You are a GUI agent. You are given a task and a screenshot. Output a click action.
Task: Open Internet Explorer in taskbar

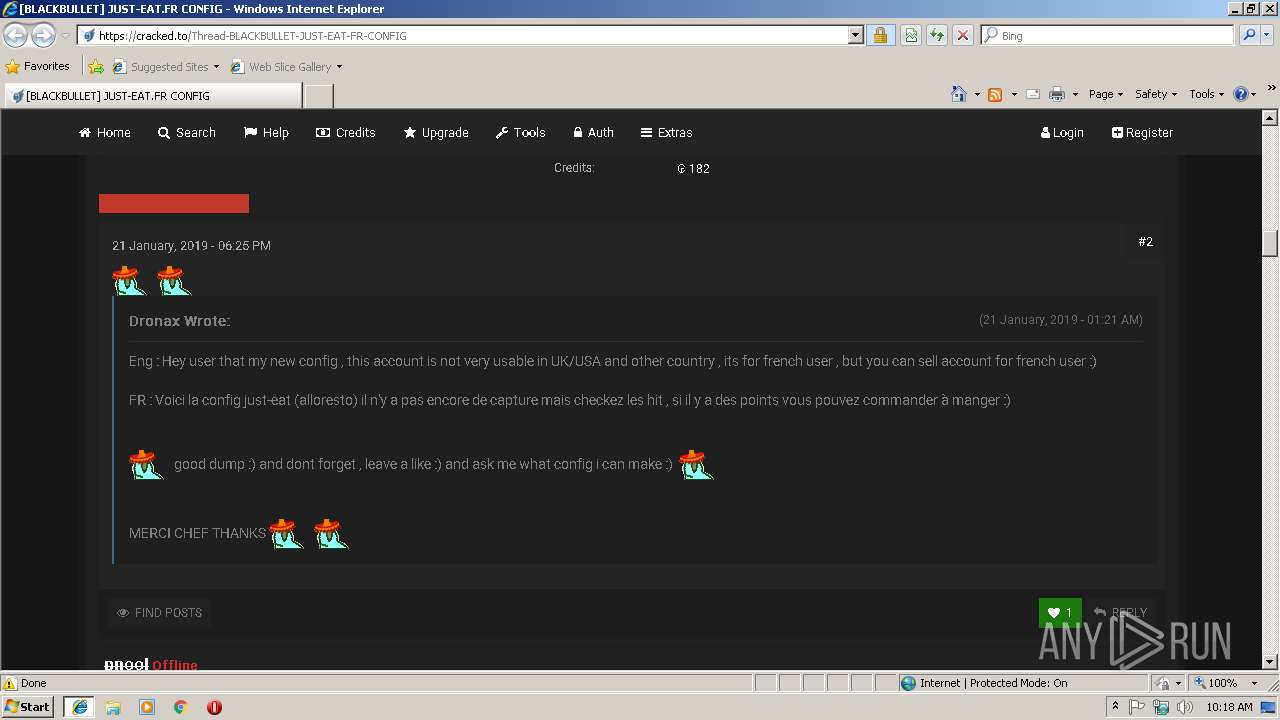(79, 706)
